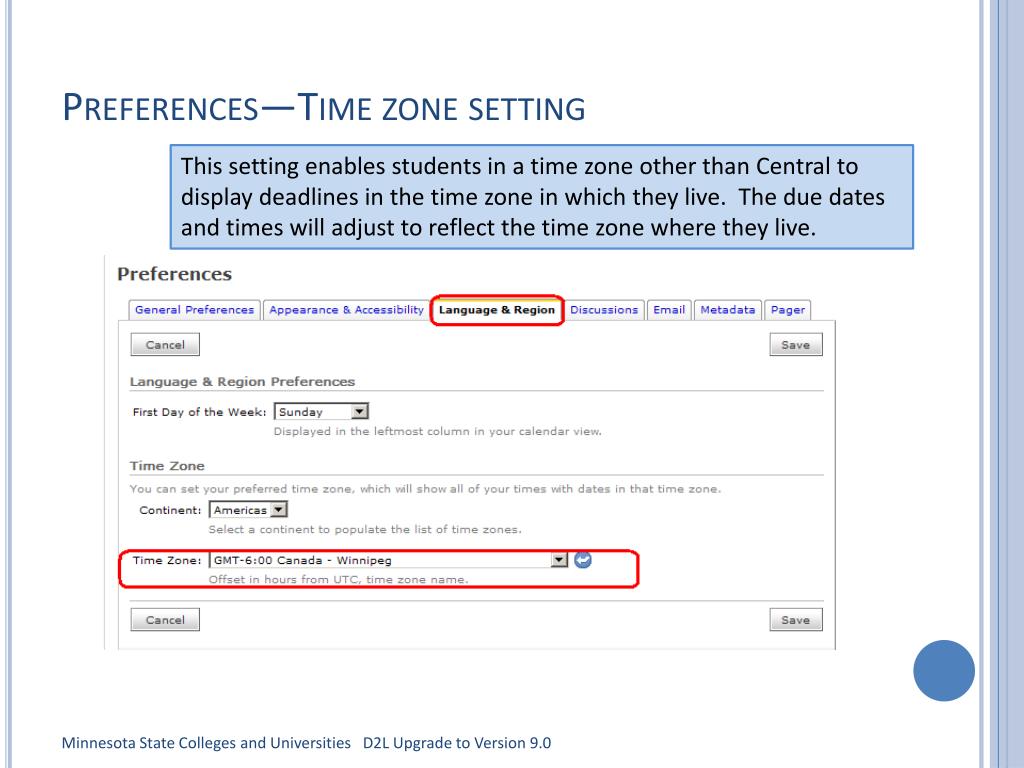The height and width of the screenshot is (768, 1024).
Task: Click the bottom Cancel button
Action: 165,620
